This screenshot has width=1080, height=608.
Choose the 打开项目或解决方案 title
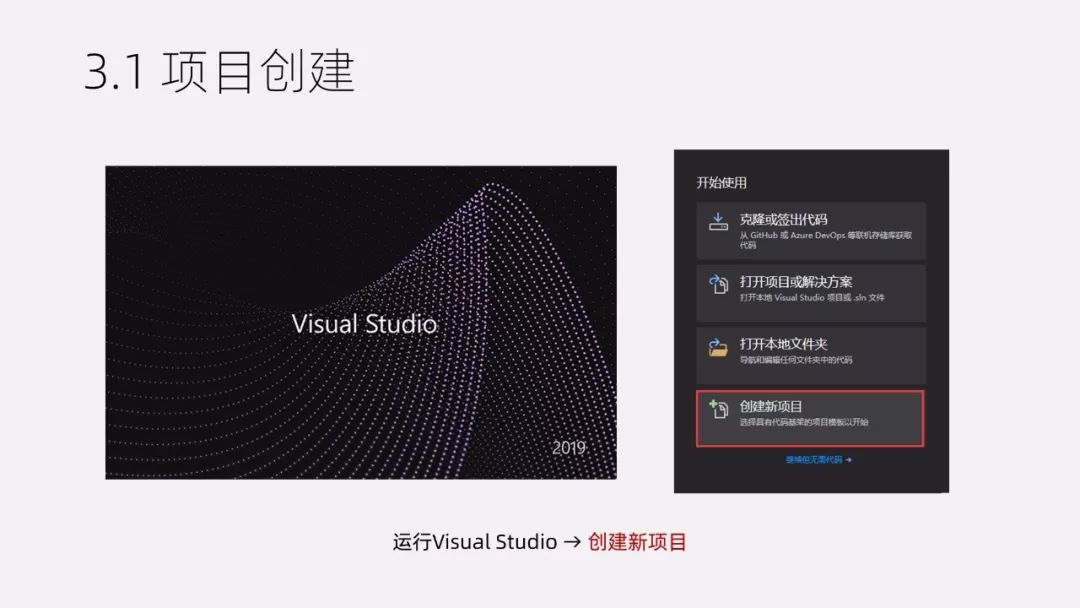(795, 282)
